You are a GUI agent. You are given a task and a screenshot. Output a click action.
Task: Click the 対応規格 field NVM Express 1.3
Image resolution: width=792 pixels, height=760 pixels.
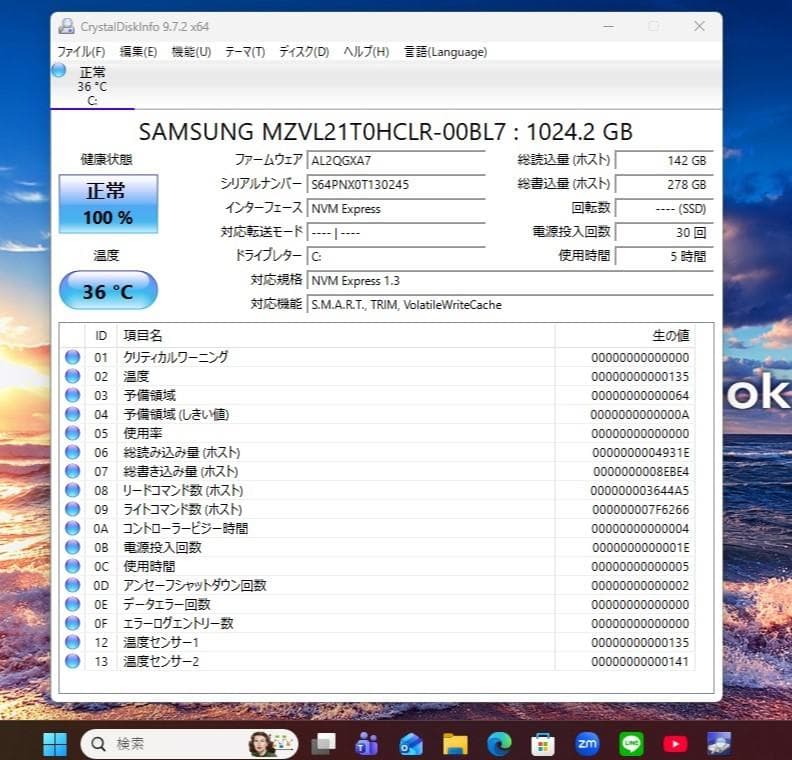(510, 281)
